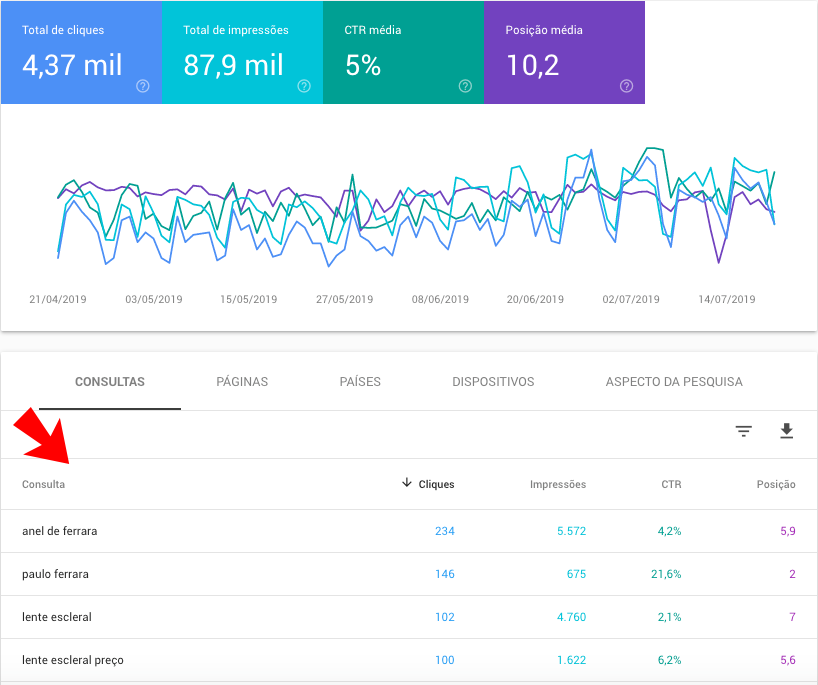818x685 pixels.
Task: Open the PÁGINAS tab
Action: (x=242, y=381)
